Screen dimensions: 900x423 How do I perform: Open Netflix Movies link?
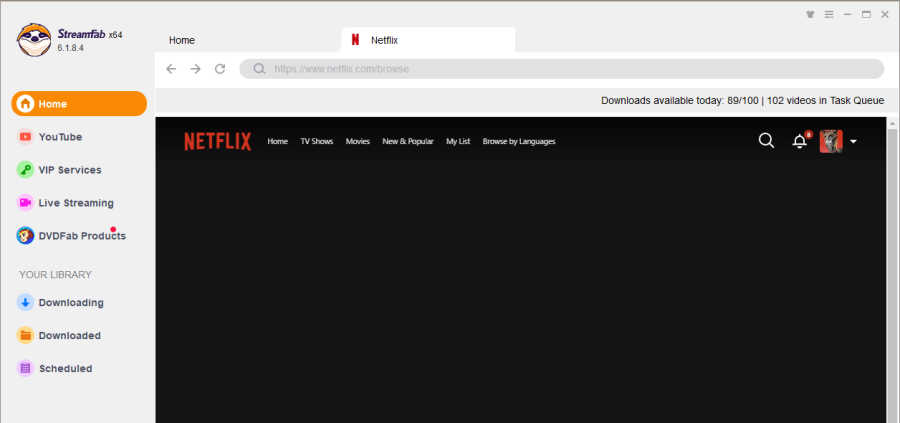tap(358, 141)
